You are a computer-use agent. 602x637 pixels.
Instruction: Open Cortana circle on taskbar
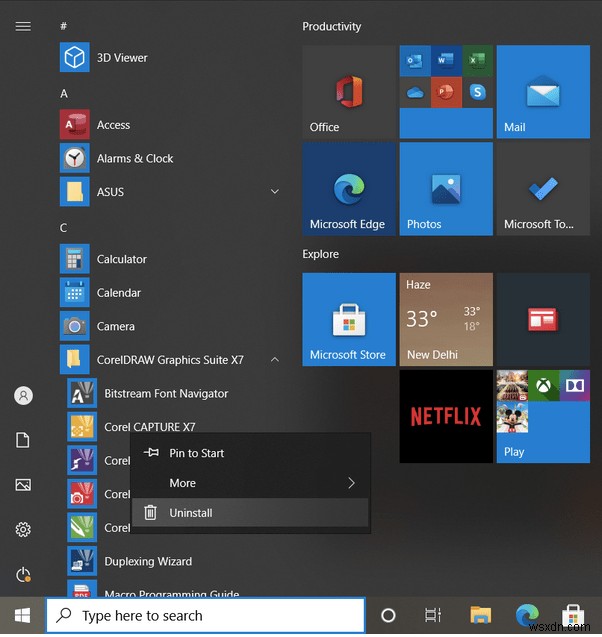point(388,615)
